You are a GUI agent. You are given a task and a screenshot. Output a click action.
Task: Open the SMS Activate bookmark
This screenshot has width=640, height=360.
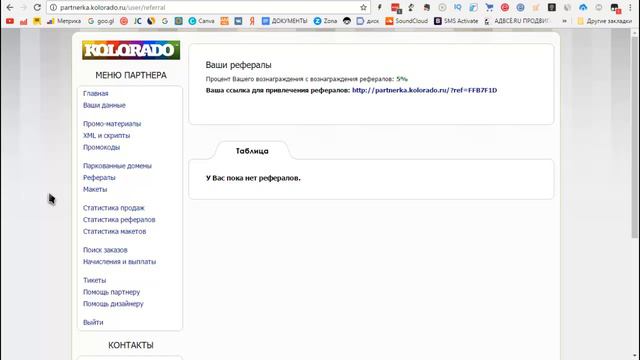[x=456, y=21]
